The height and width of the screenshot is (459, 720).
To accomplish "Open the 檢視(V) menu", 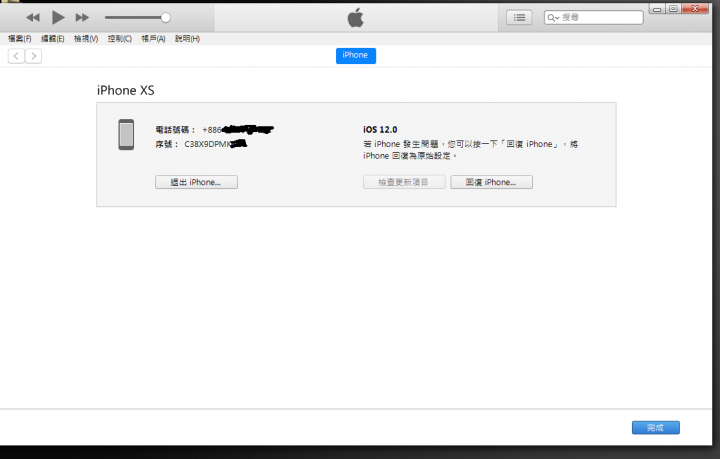I will tap(86, 39).
